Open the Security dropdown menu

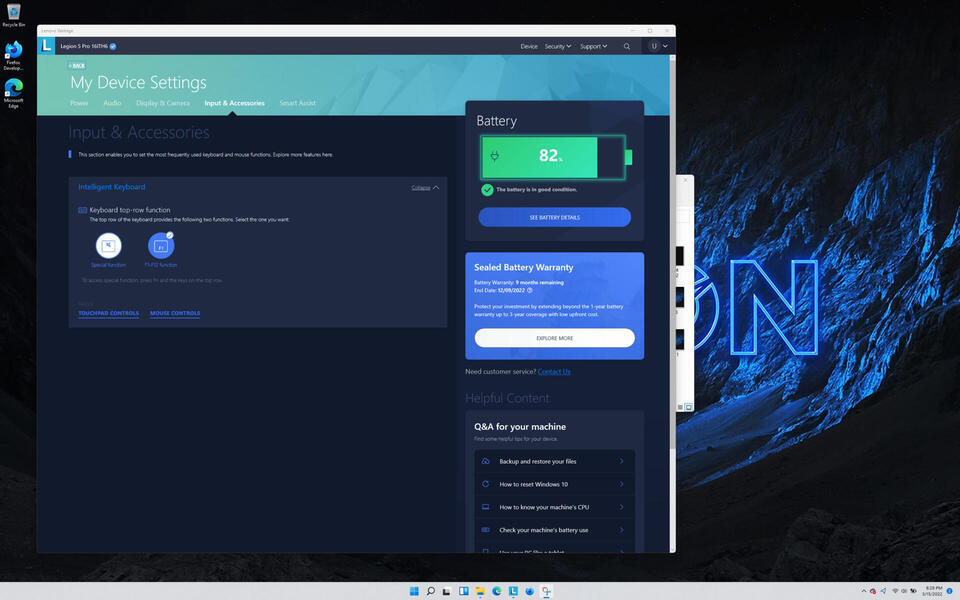[558, 47]
